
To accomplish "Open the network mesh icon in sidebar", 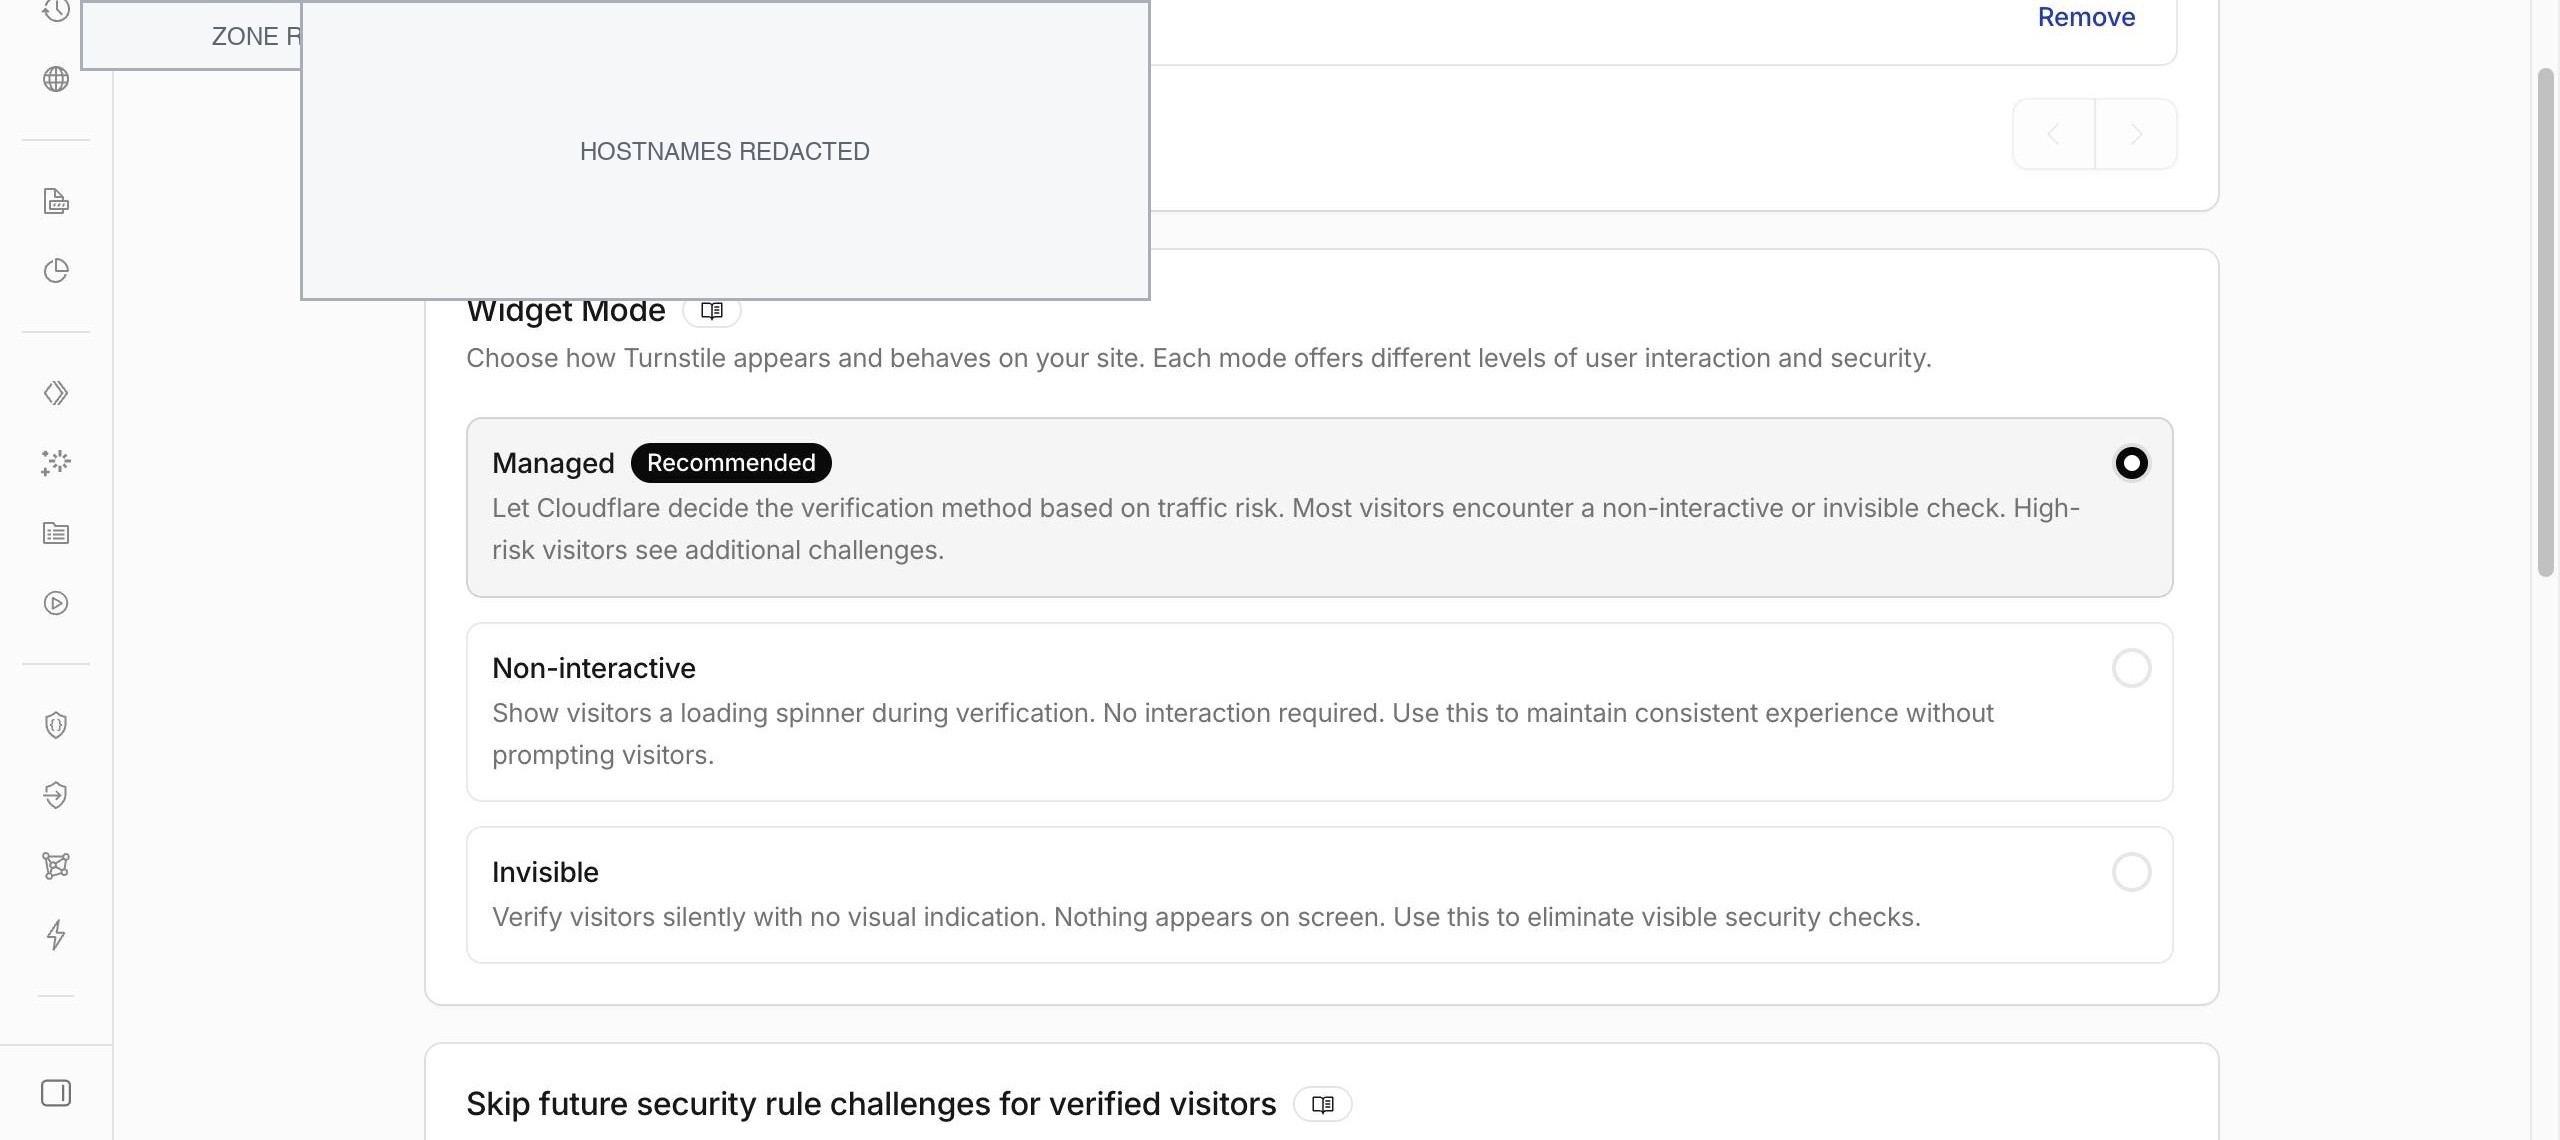I will [56, 865].
